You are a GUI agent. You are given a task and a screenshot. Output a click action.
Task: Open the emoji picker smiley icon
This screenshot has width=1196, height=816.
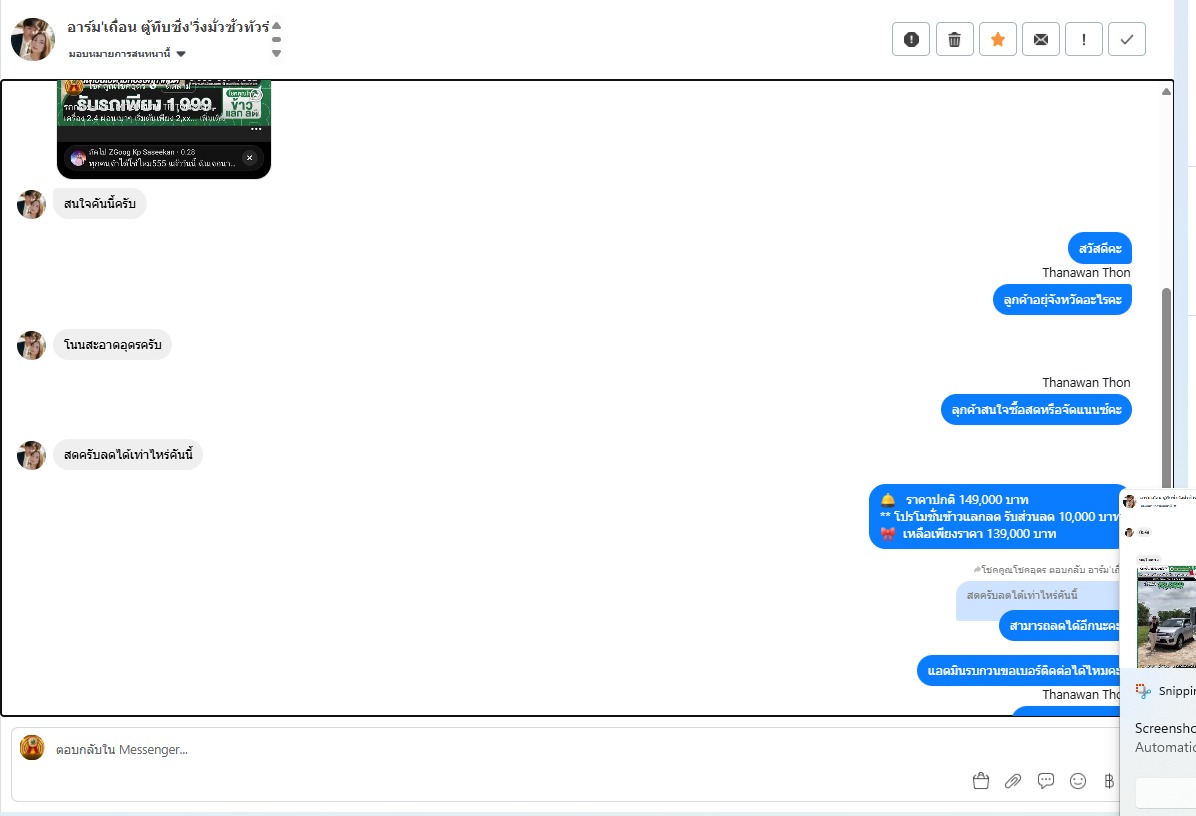[x=1078, y=781]
